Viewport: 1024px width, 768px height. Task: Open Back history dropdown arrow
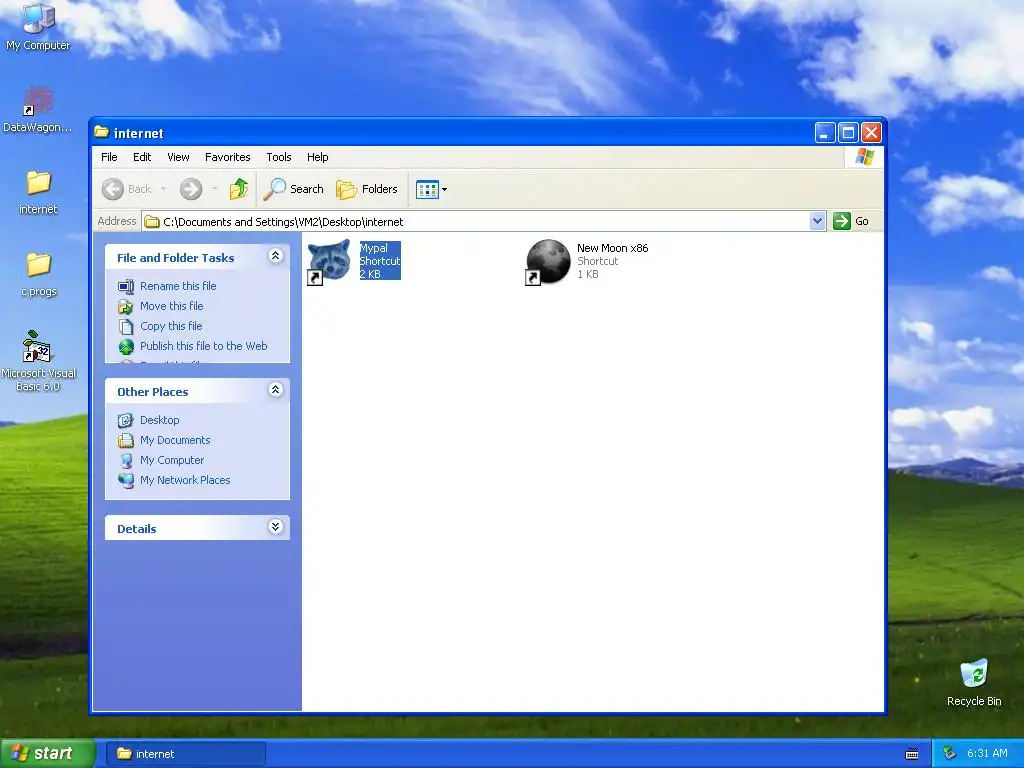pyautogui.click(x=163, y=189)
